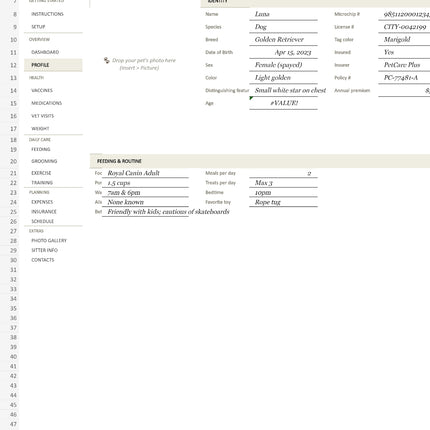430x430 pixels.
Task: Open the Weight tracker link
Action: 40,129
